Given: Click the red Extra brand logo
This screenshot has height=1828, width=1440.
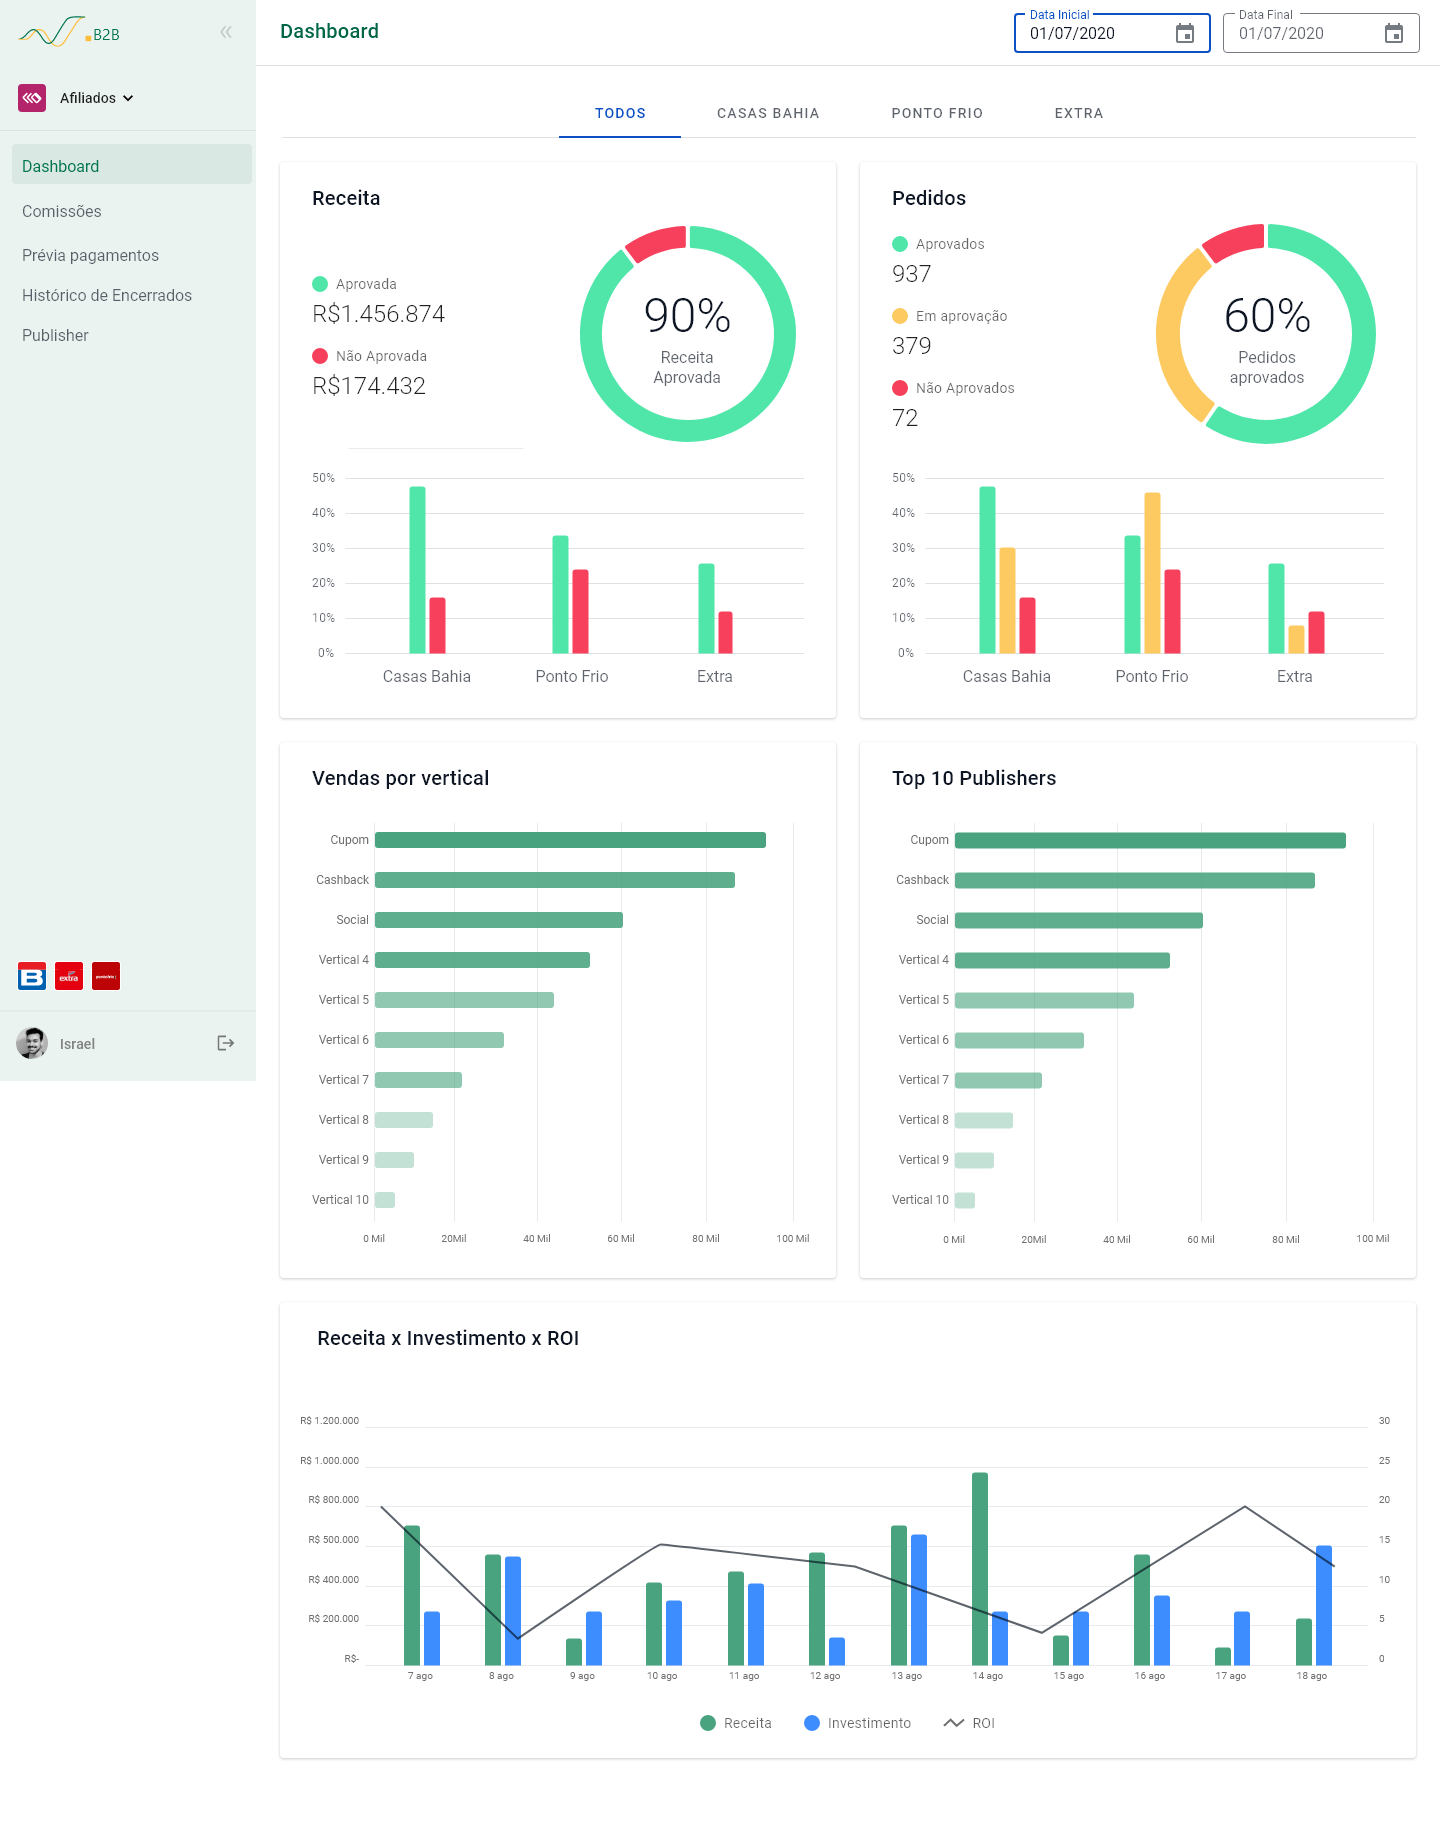Looking at the screenshot, I should point(69,976).
